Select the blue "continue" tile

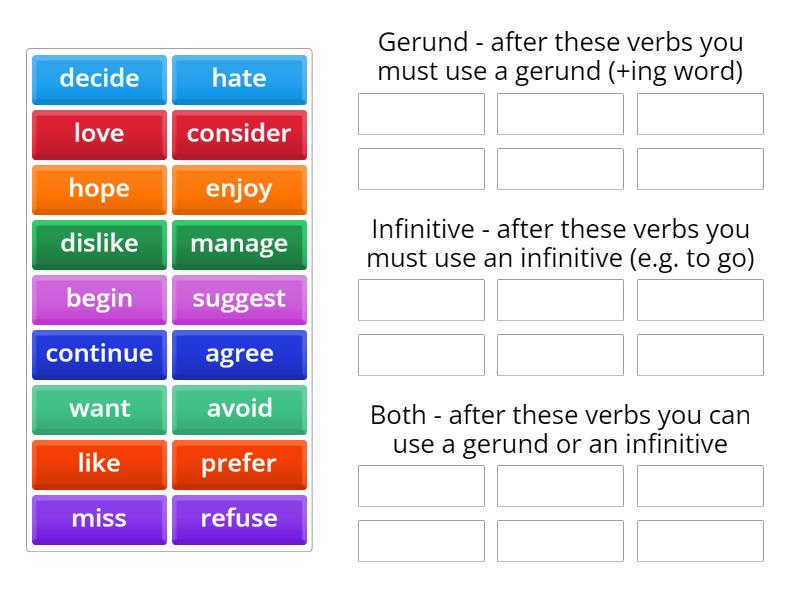pos(98,354)
